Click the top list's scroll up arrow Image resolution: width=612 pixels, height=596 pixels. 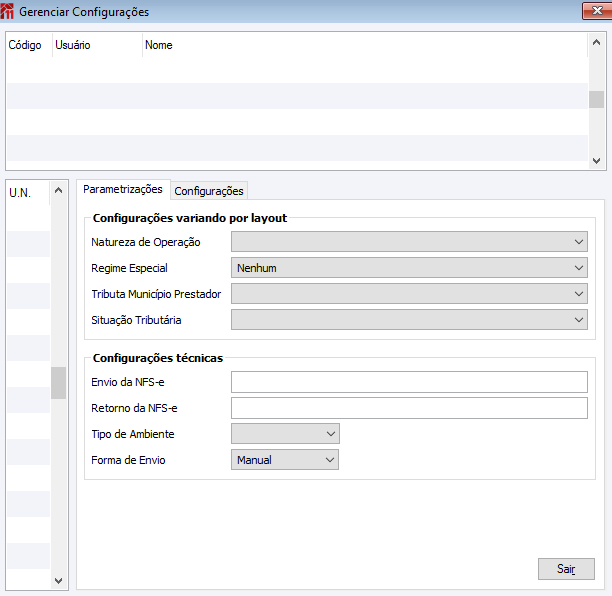[x=596, y=42]
